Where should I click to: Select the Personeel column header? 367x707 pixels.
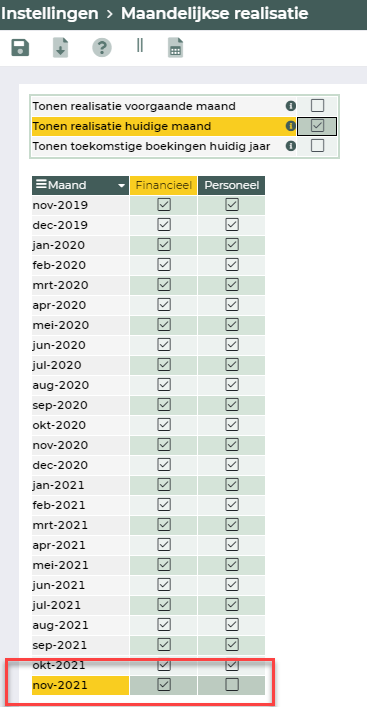click(x=232, y=185)
